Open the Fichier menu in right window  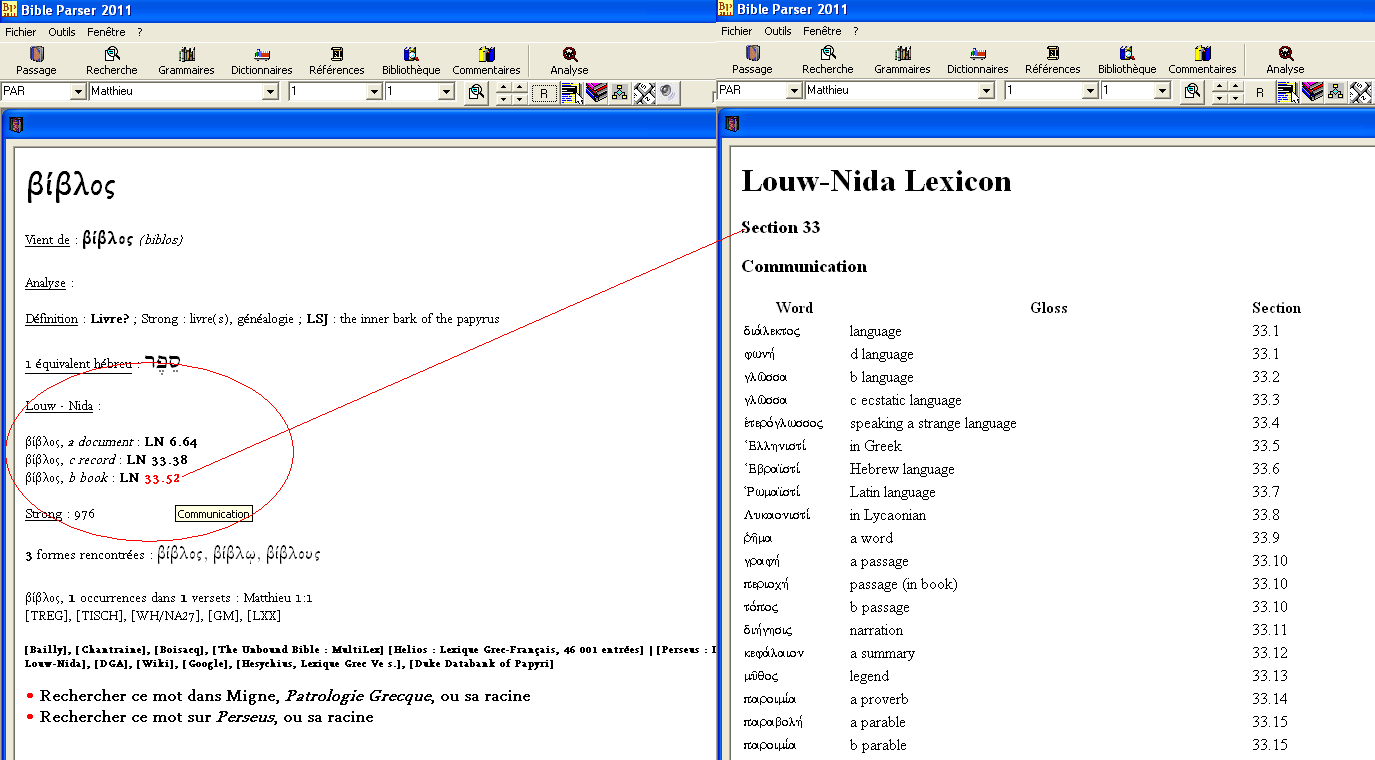point(737,32)
